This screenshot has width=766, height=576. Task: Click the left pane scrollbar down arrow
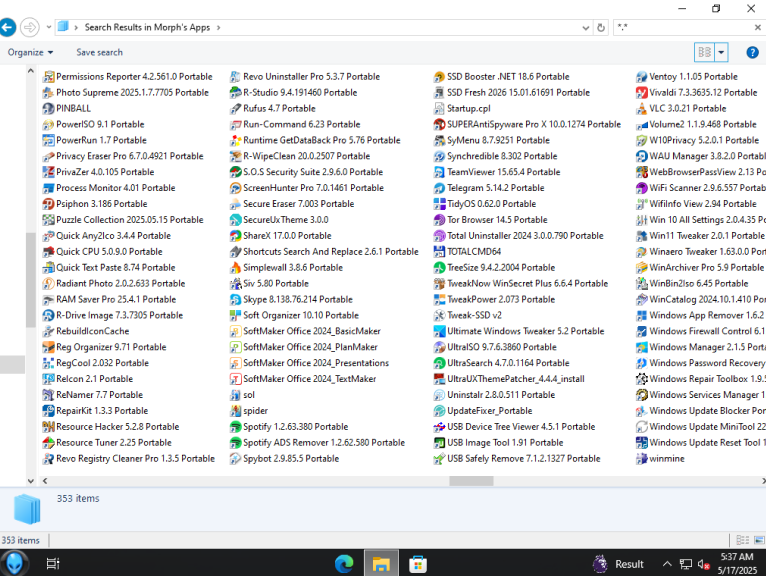31,481
